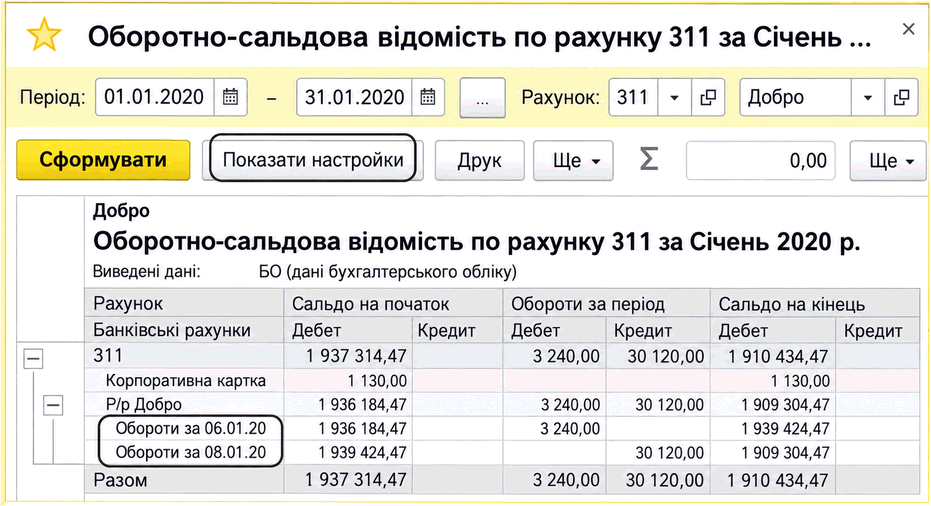Select the Р/р Добро row label
The width and height of the screenshot is (931, 506).
point(144,405)
